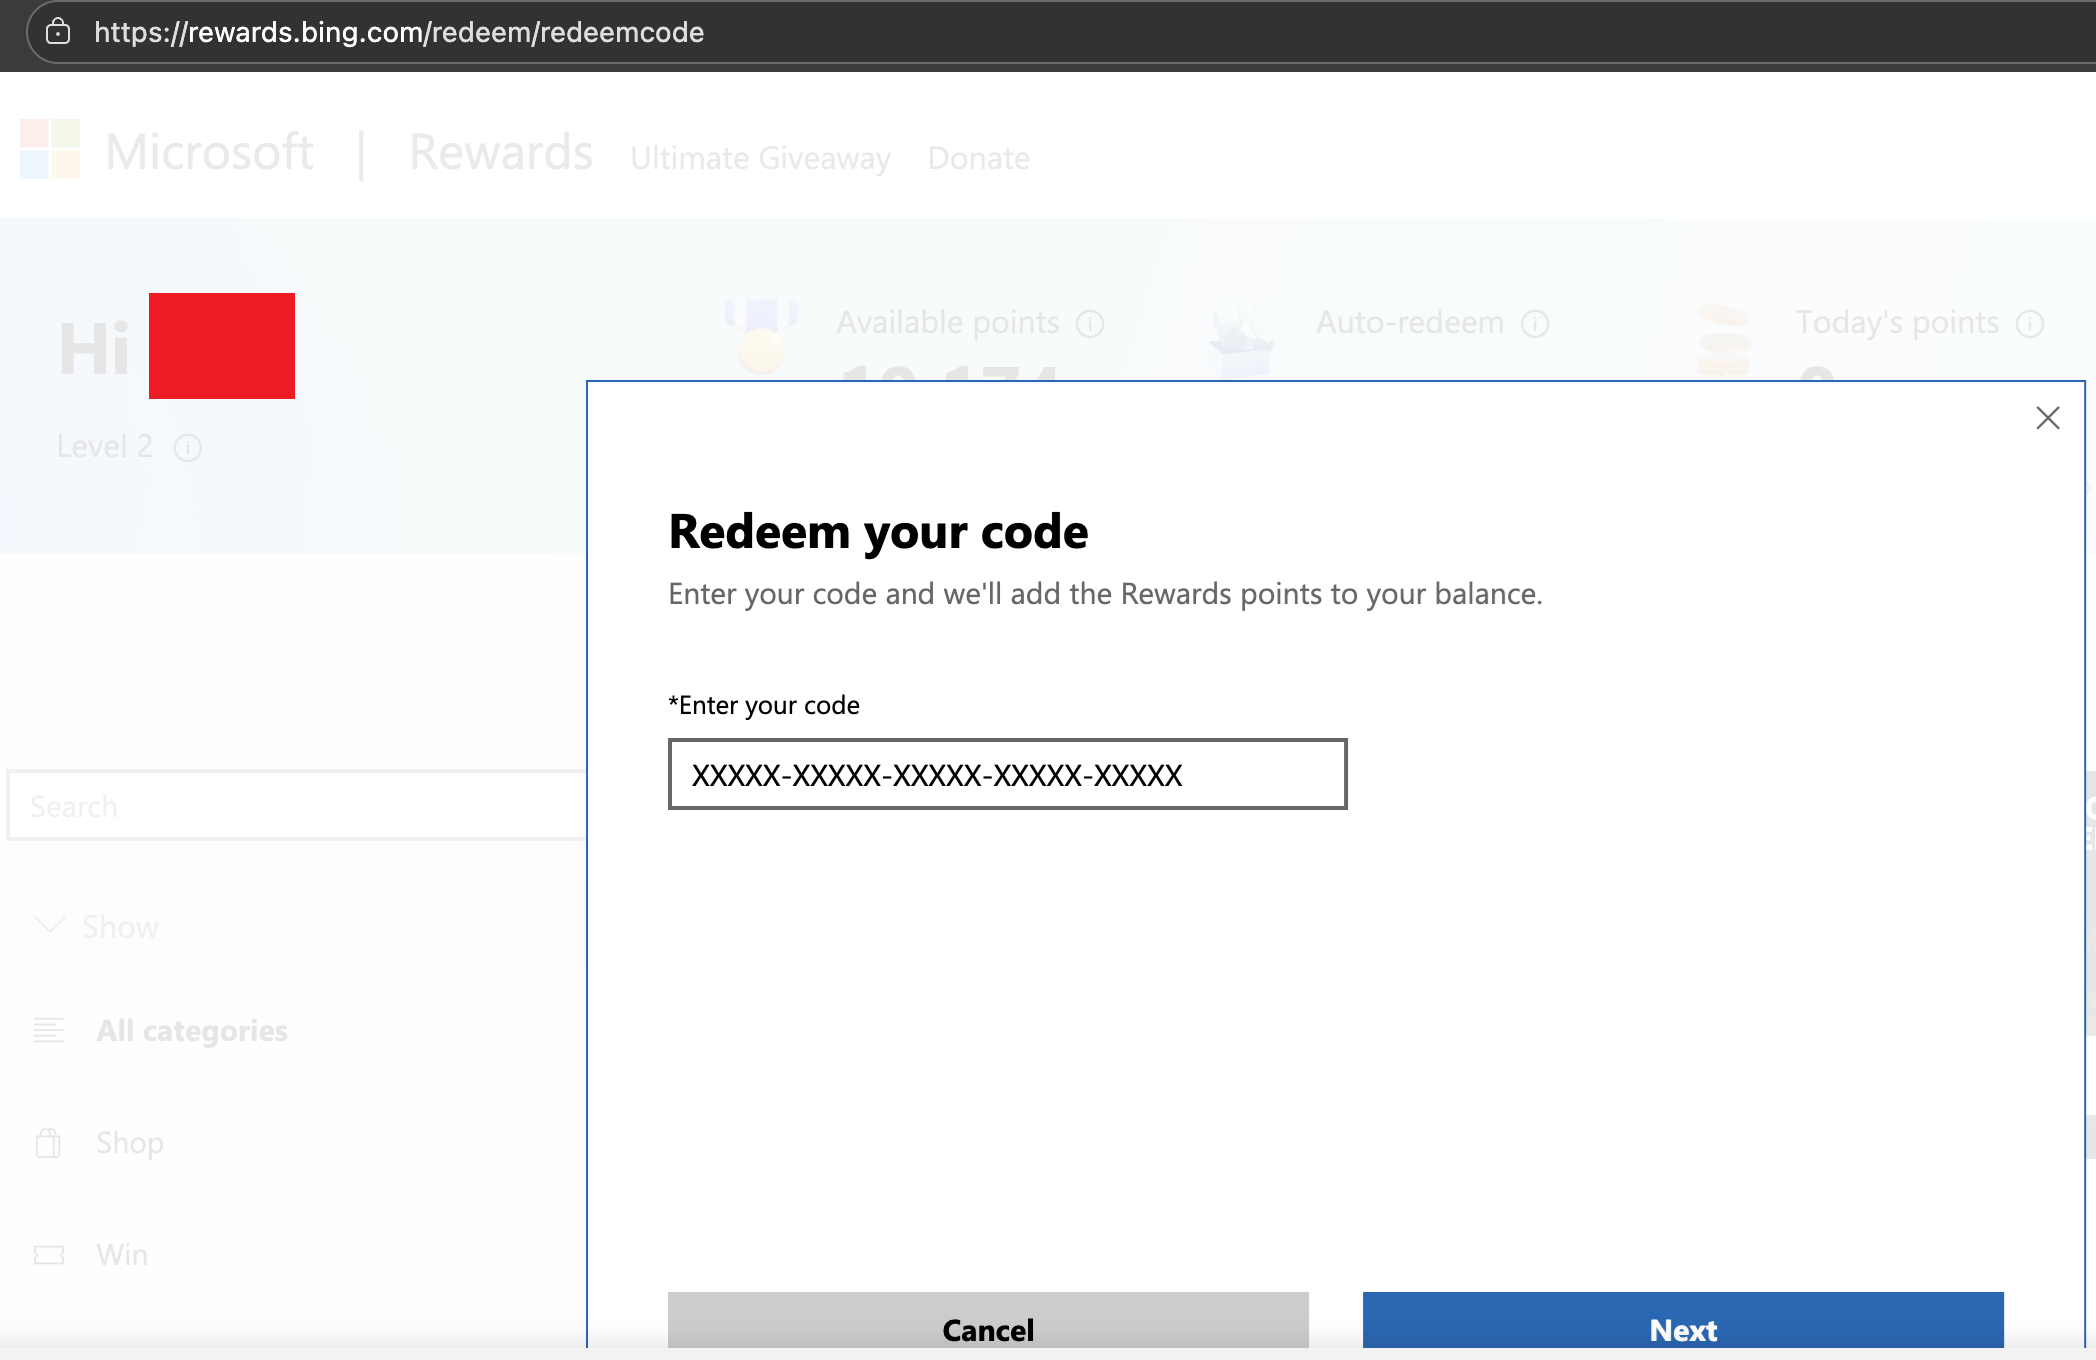Select the Win icon in sidebar

[x=49, y=1253]
